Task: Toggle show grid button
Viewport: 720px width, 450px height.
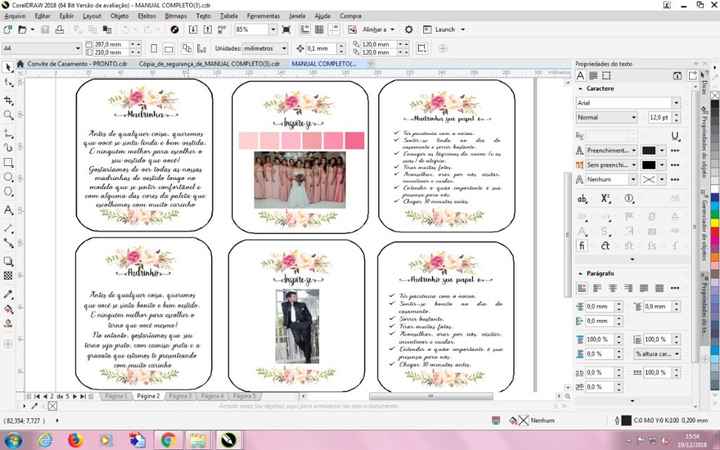Action: tap(320, 29)
